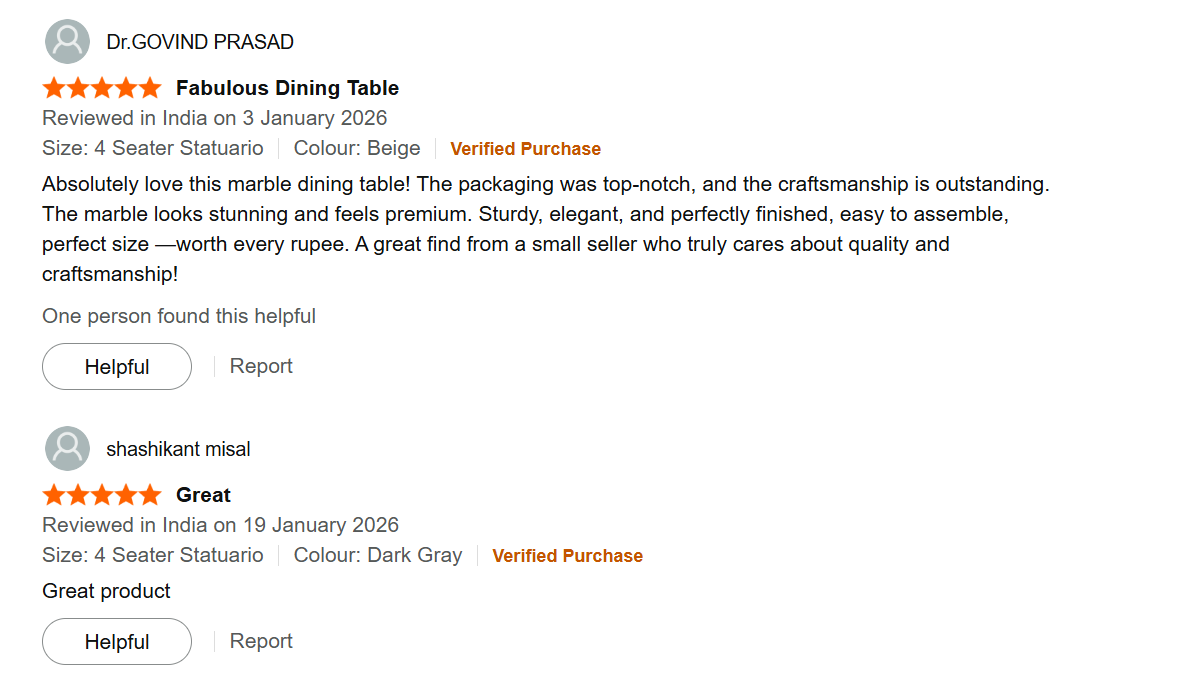
Task: Open the "Great" review title
Action: click(203, 495)
